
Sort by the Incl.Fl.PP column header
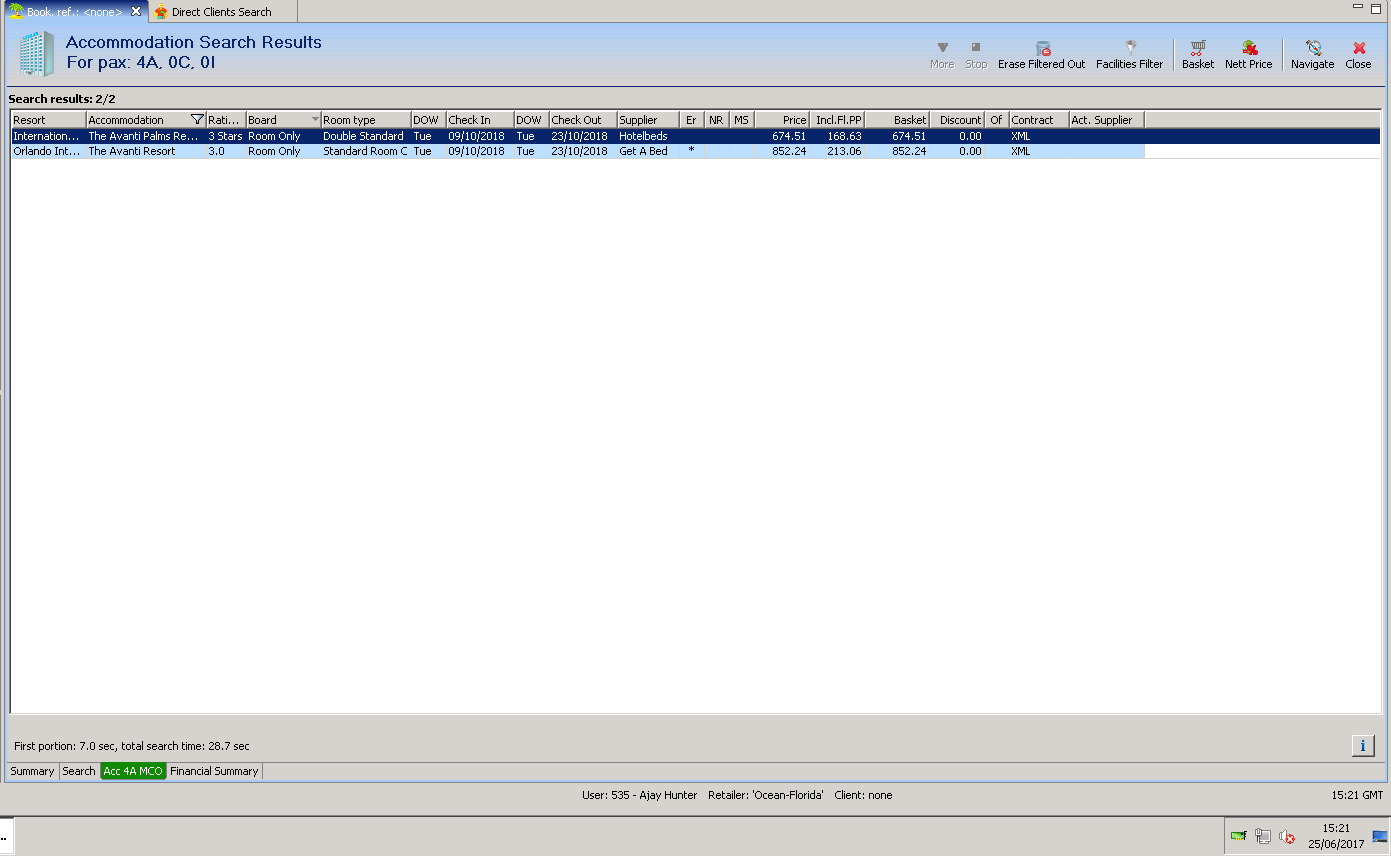click(x=837, y=120)
